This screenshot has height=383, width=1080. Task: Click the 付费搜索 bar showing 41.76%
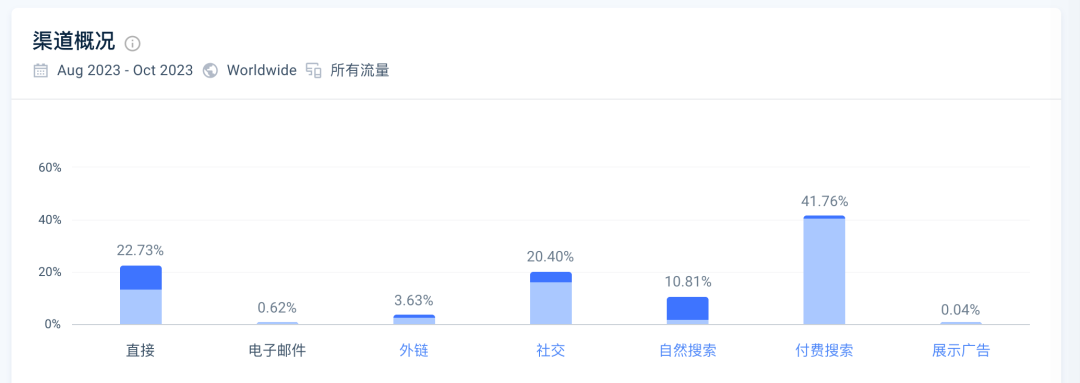pos(824,270)
